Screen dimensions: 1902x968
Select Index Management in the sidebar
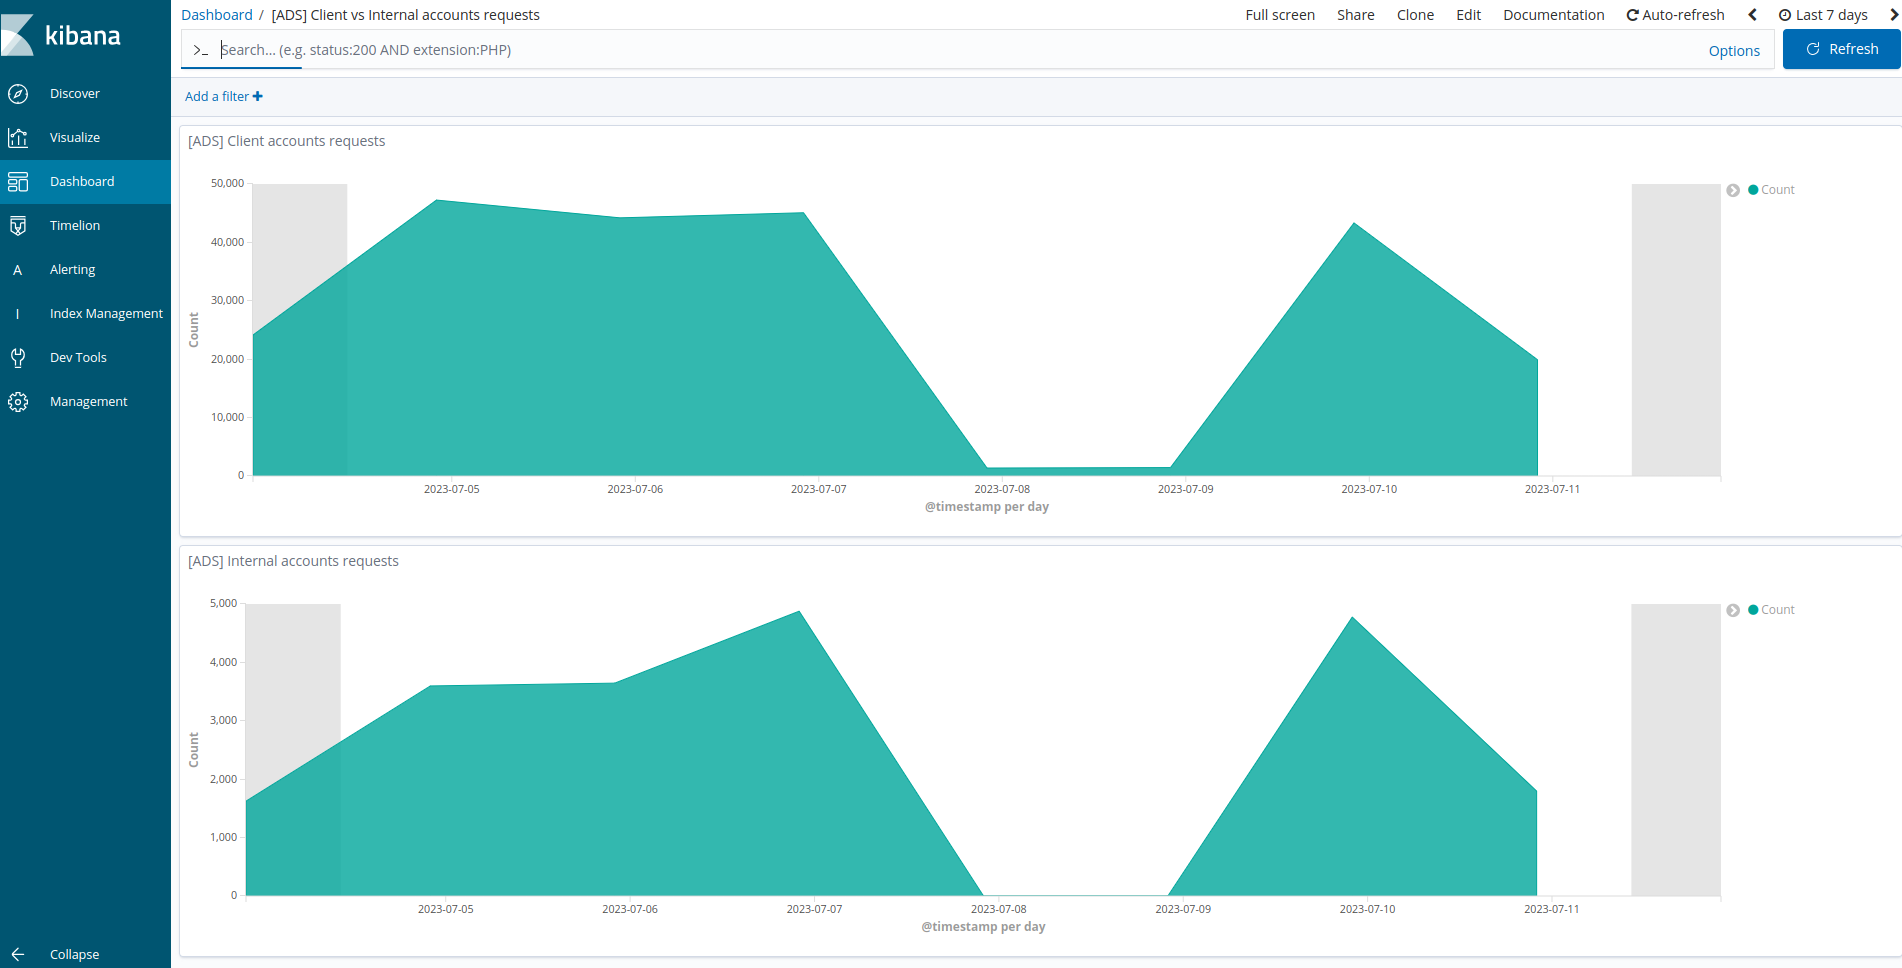coord(106,314)
